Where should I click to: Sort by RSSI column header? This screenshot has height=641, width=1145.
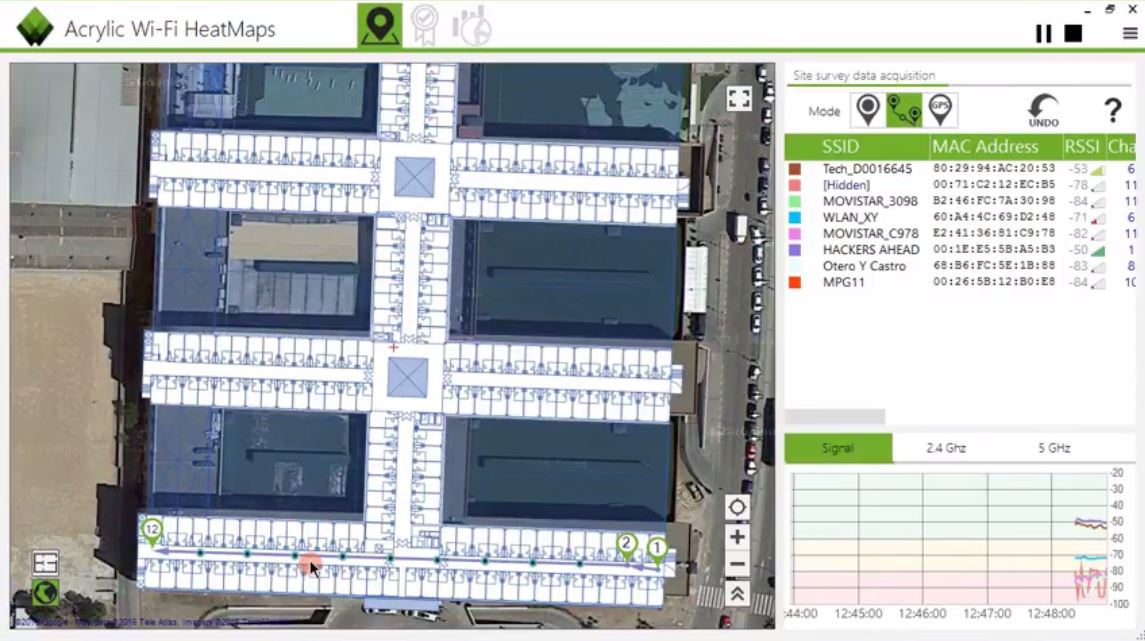tap(1082, 147)
